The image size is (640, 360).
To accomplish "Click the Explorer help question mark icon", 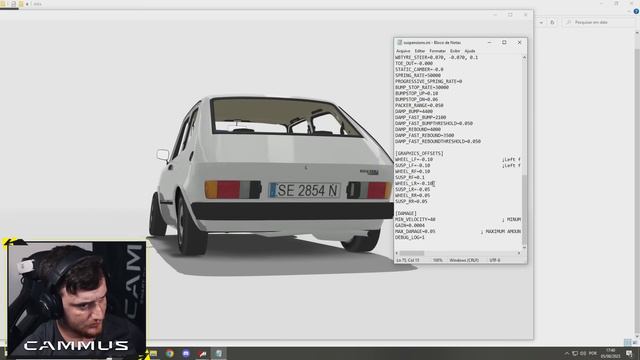I will (636, 12).
